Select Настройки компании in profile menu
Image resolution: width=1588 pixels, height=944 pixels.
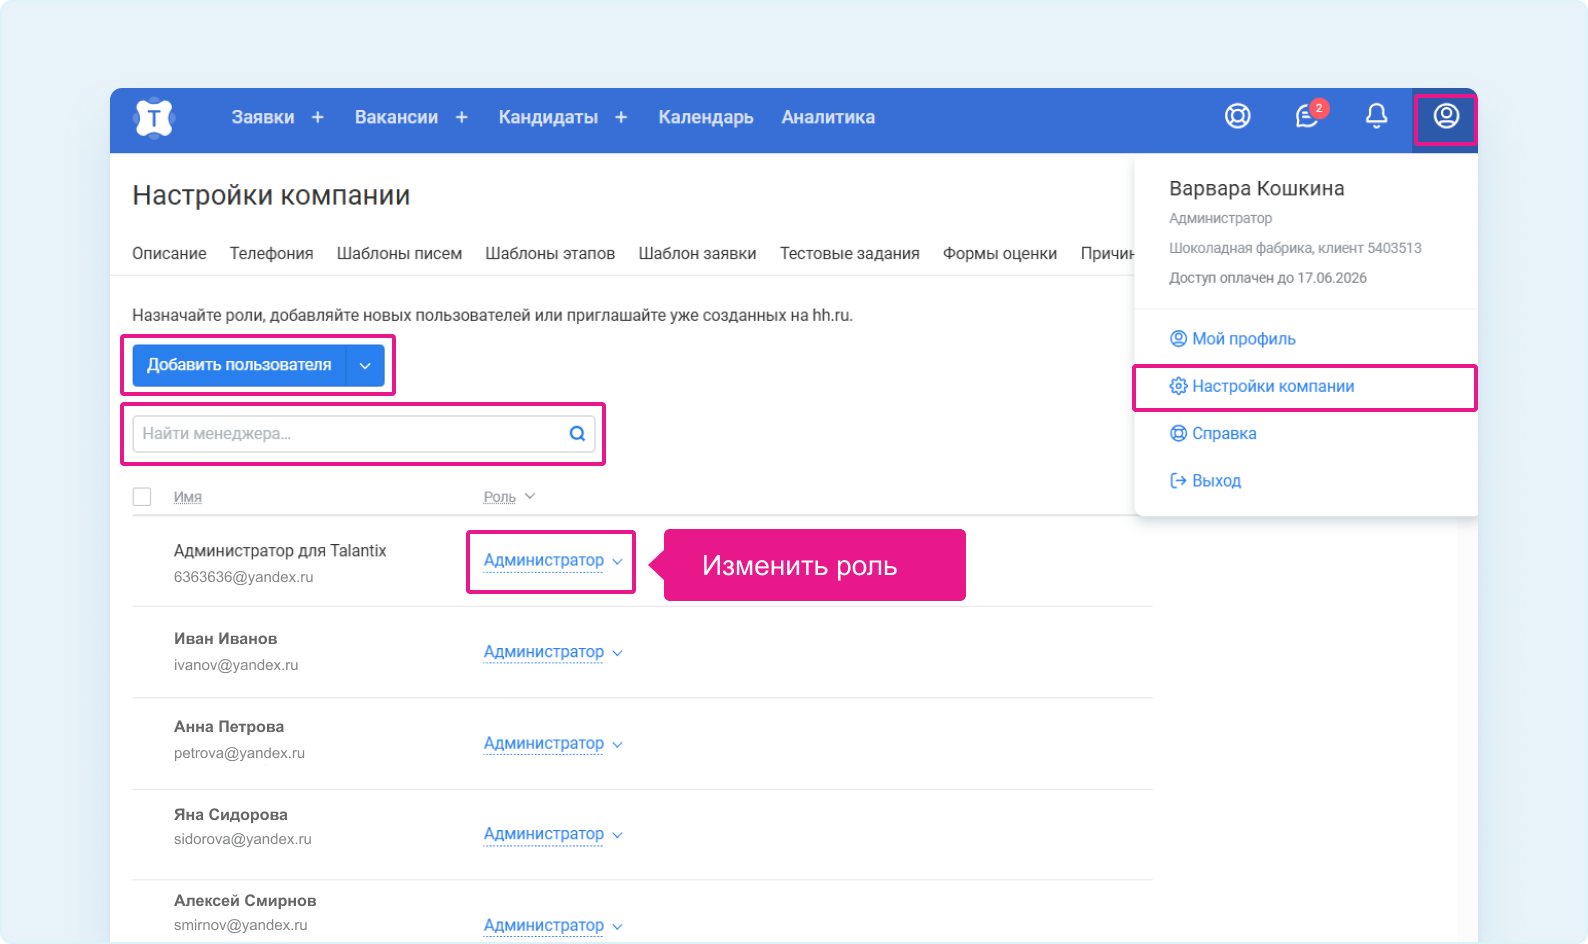(1272, 387)
